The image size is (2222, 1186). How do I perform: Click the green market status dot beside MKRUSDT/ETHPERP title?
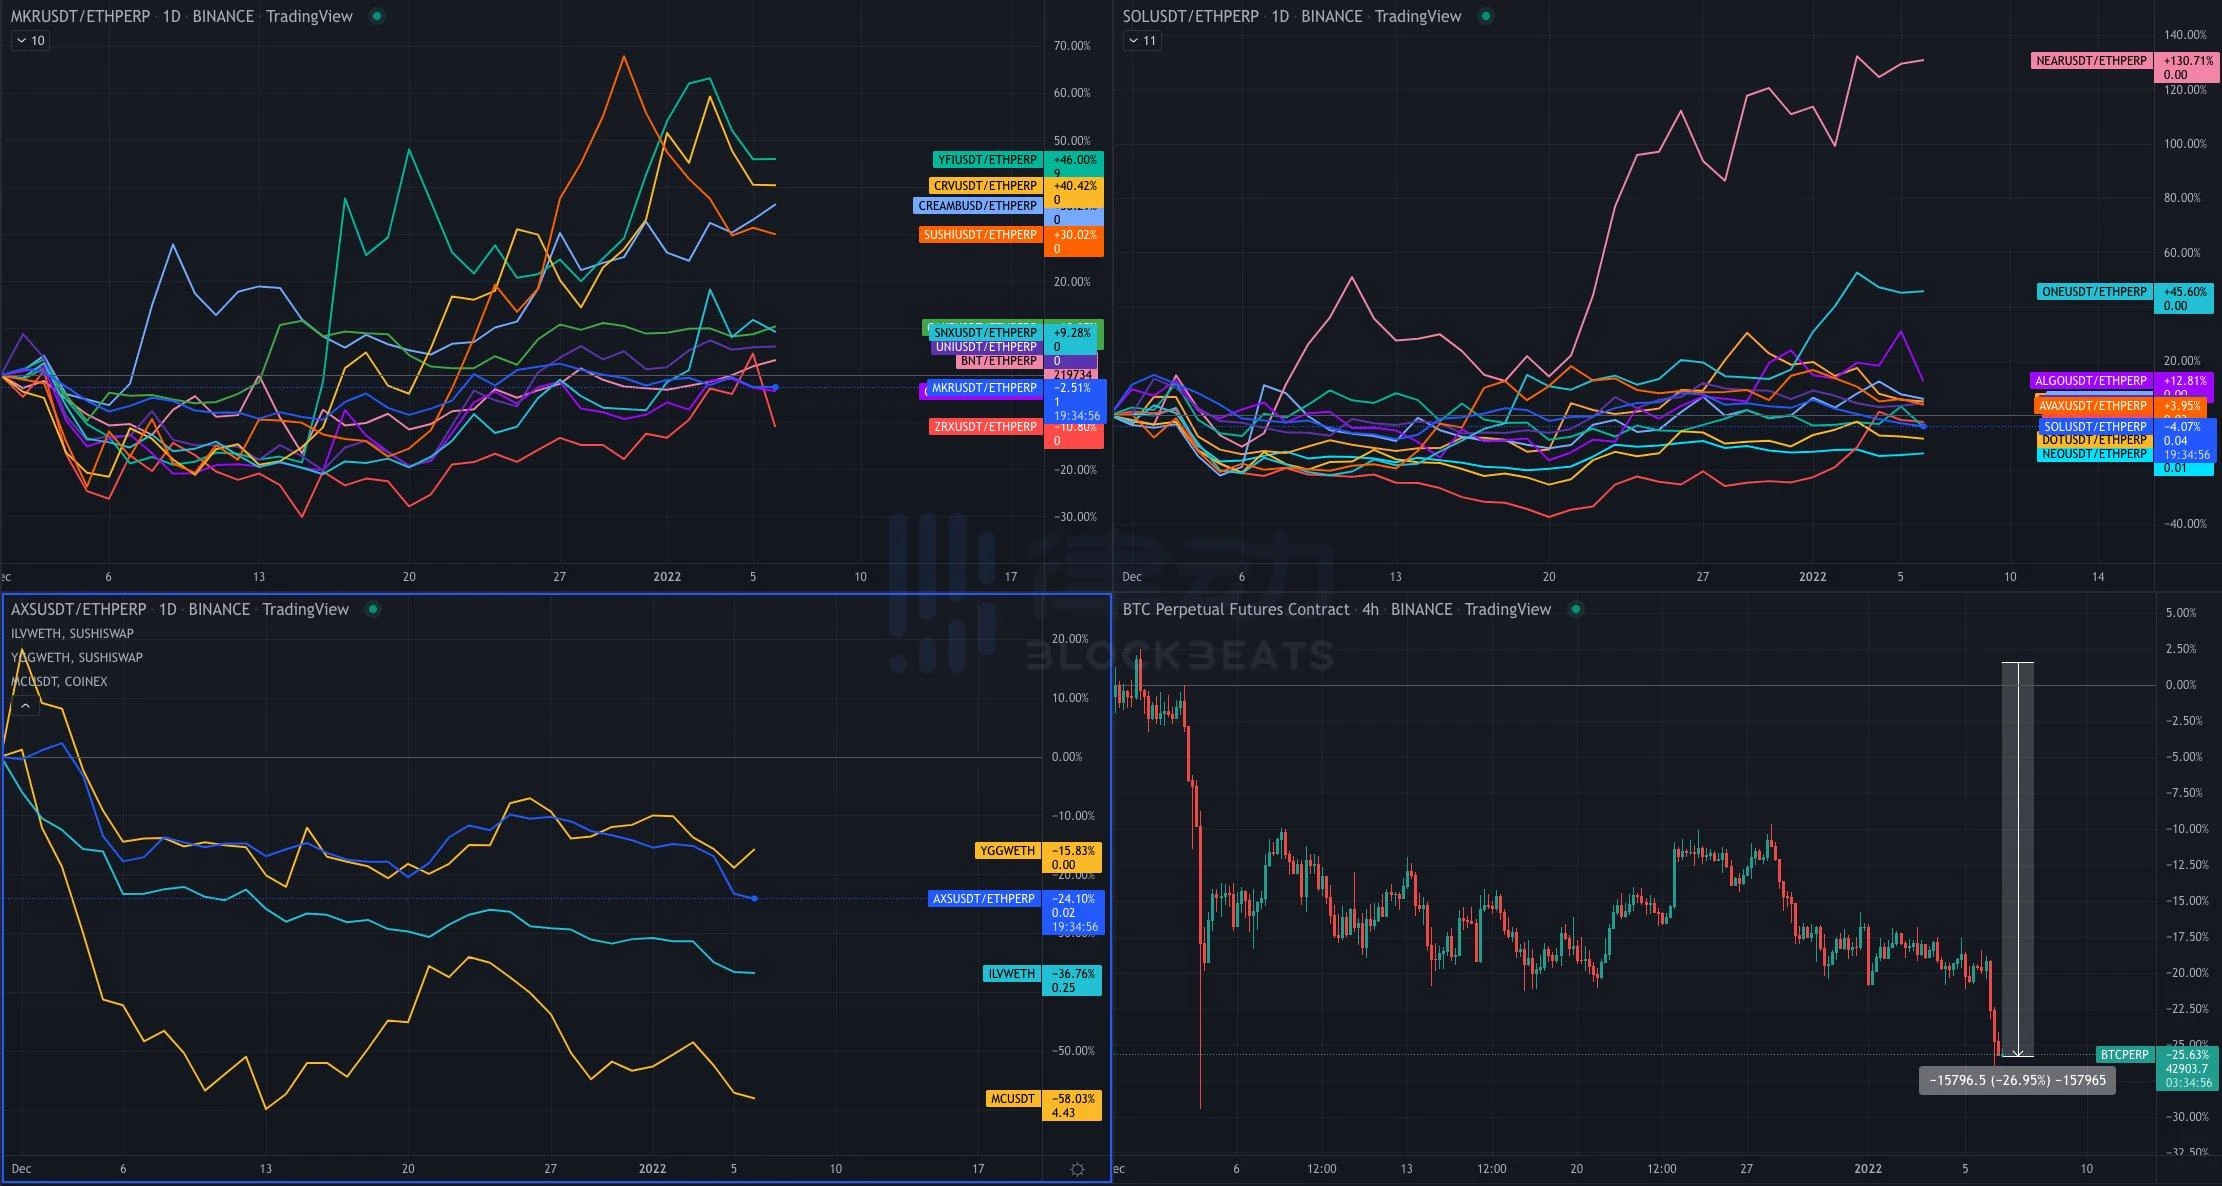point(377,16)
